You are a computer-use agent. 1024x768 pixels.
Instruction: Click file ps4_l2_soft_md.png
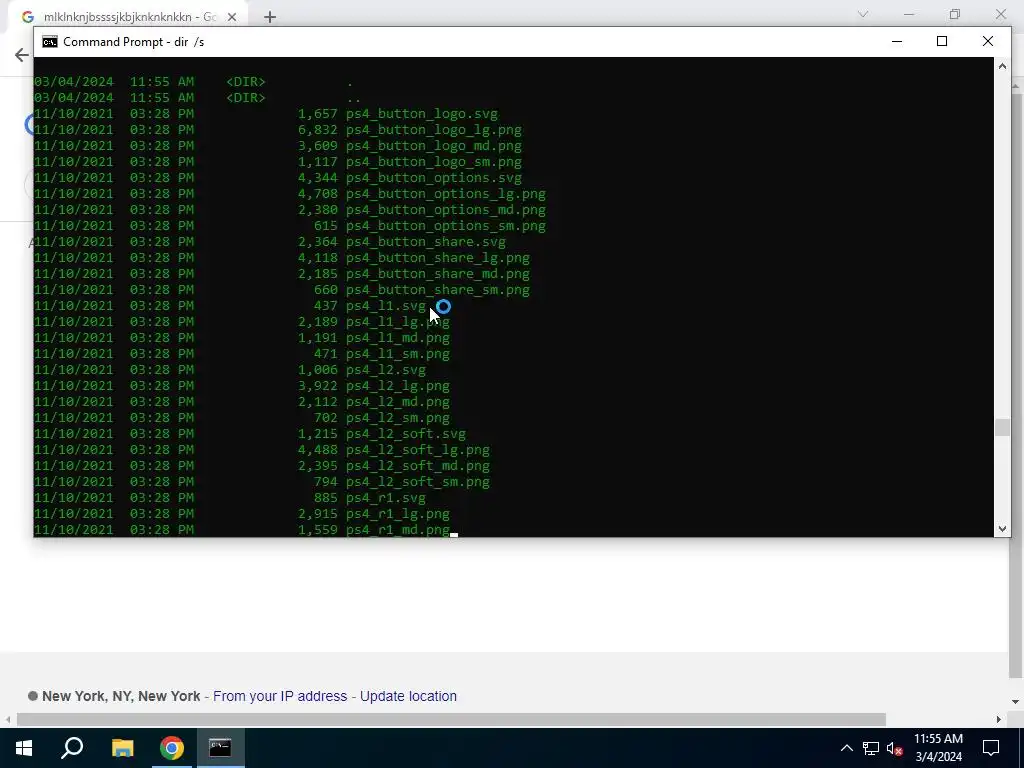pos(418,466)
